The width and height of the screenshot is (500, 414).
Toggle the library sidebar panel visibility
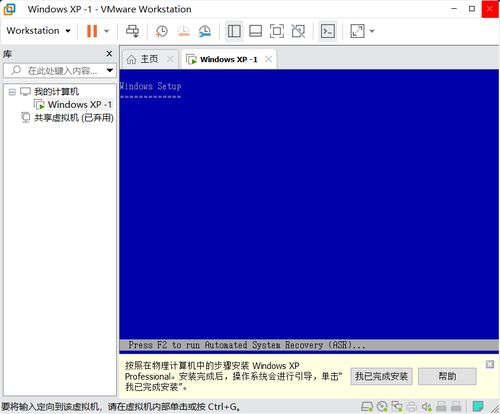pos(234,31)
